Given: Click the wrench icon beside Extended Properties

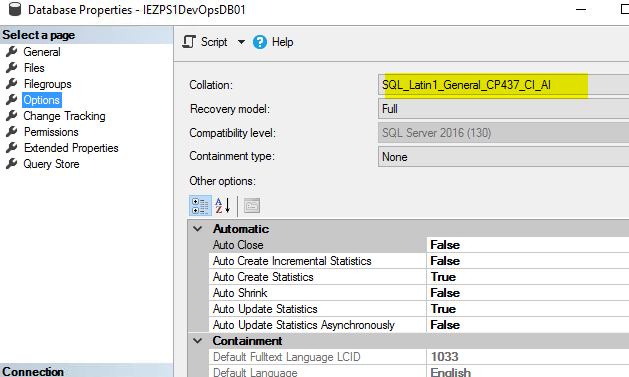Looking at the screenshot, I should (12, 148).
